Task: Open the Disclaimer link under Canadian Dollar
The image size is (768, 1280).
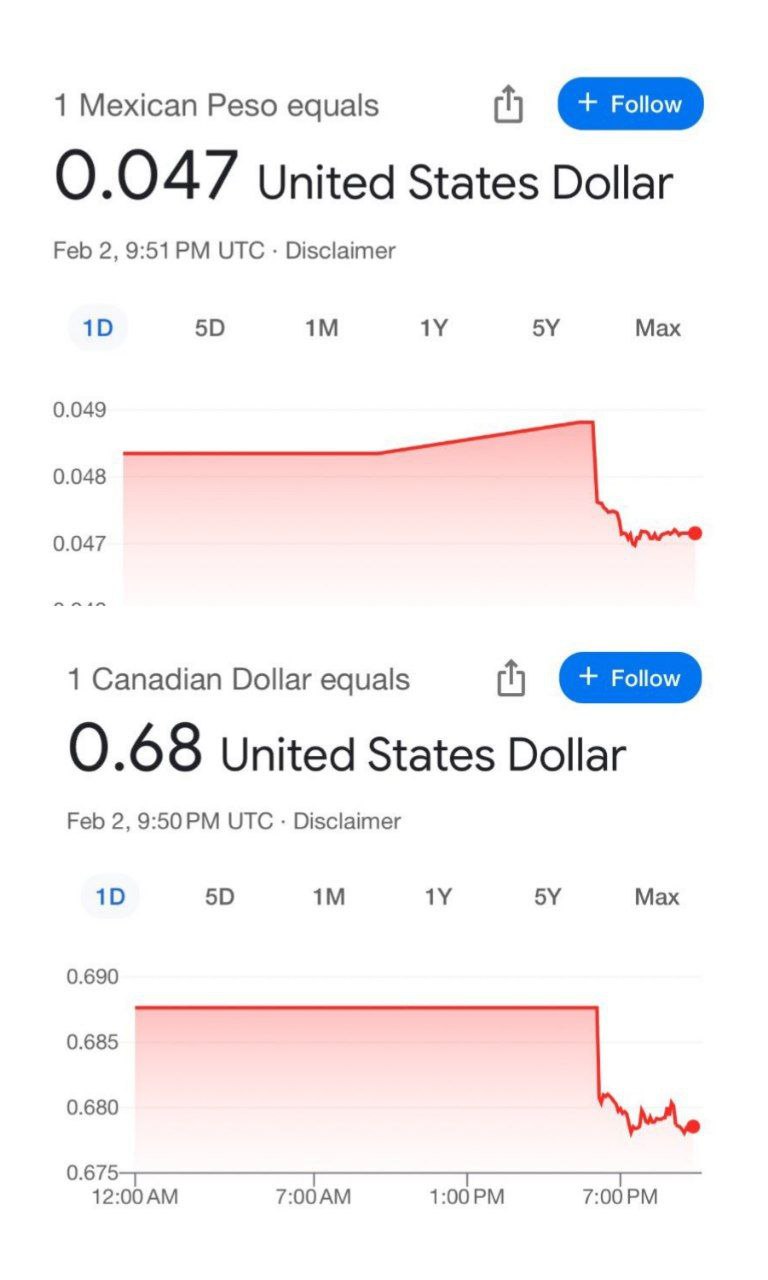Action: (x=346, y=821)
